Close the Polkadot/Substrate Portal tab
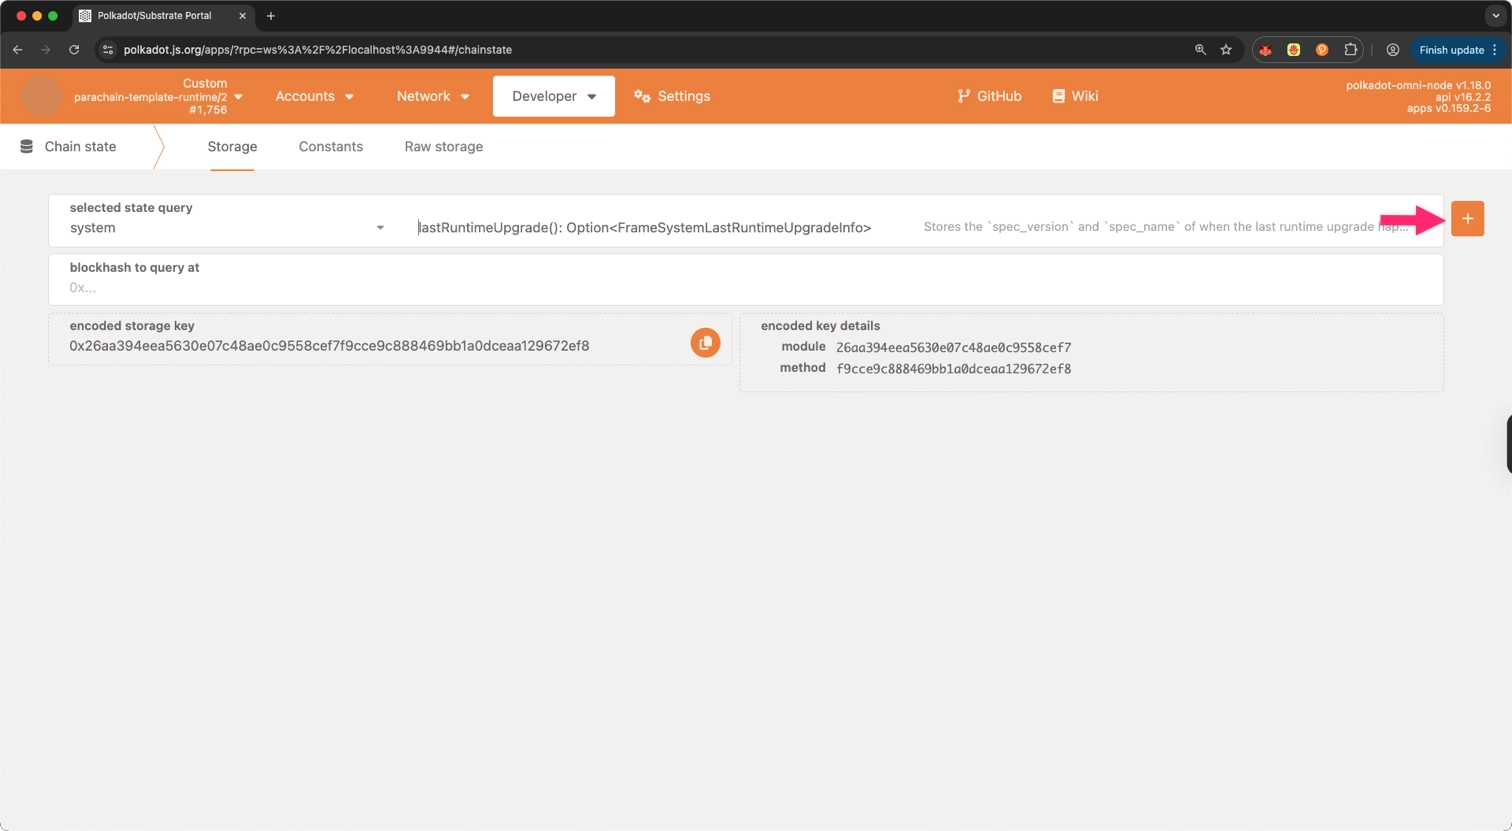This screenshot has height=831, width=1512. click(242, 16)
